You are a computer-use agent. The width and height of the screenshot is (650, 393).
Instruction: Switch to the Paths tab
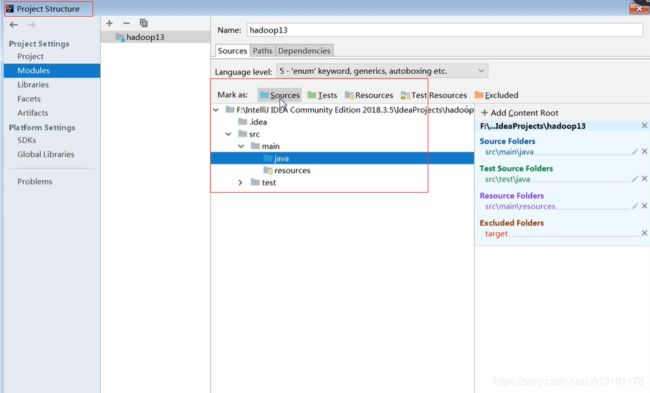262,51
